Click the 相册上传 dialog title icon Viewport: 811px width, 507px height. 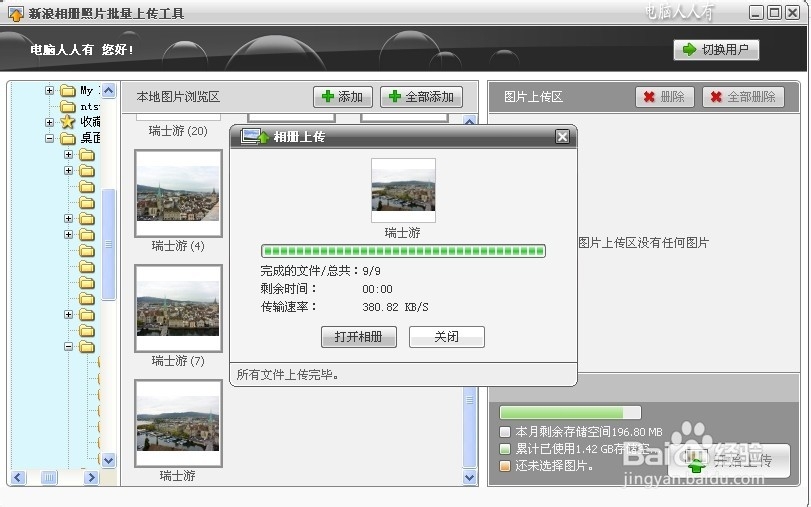pos(255,136)
